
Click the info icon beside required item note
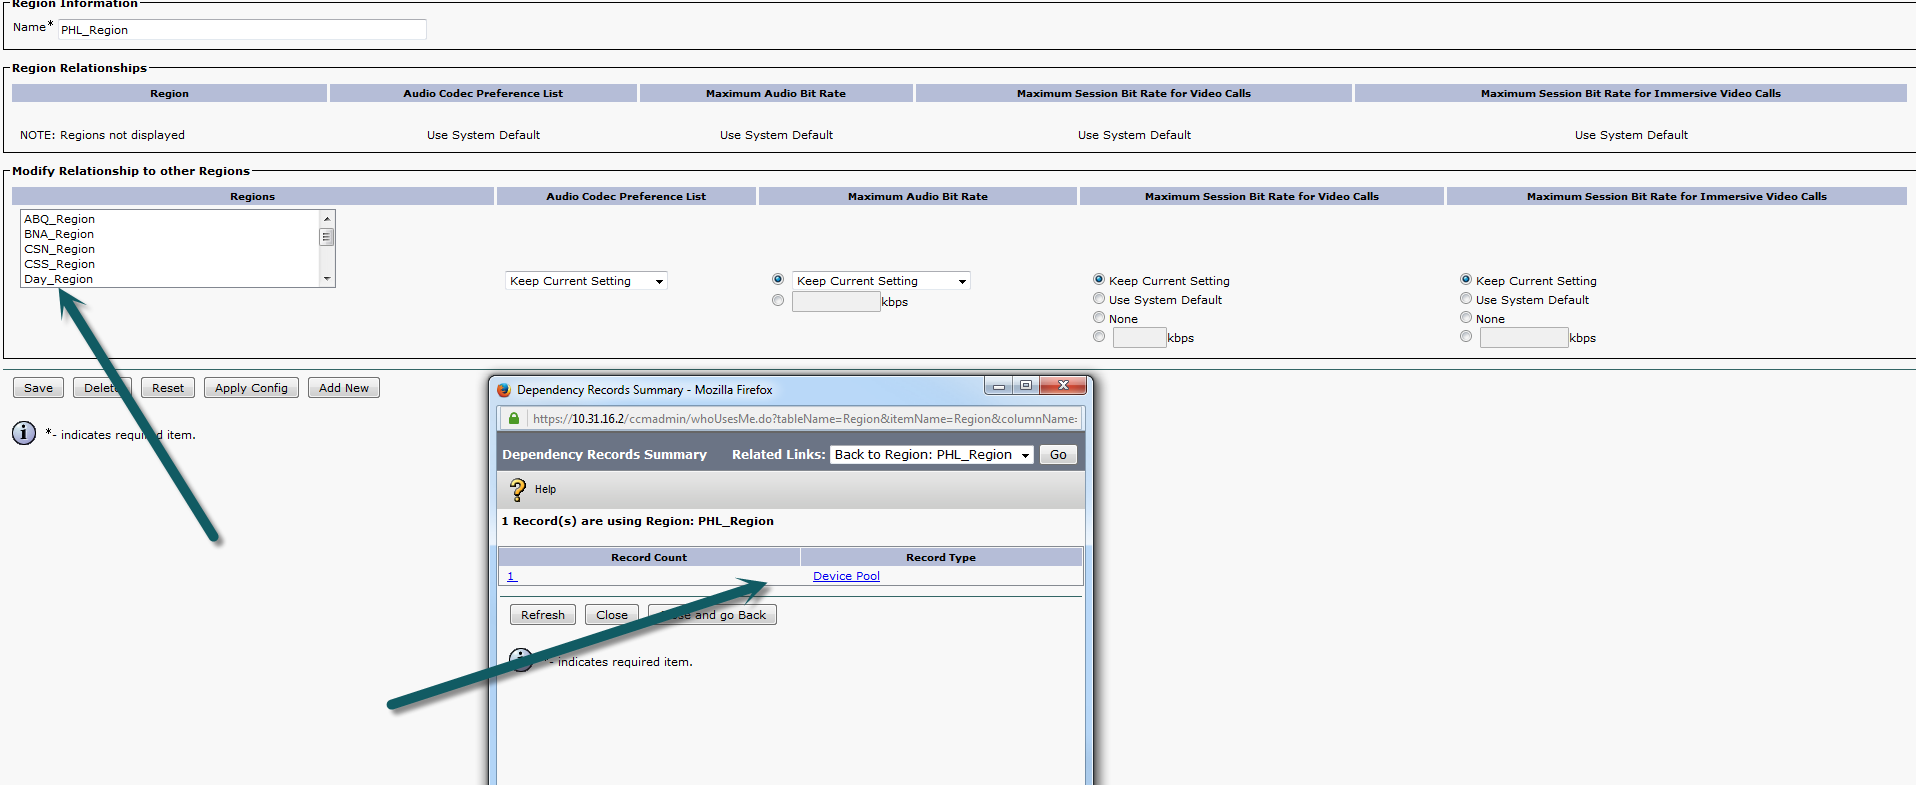24,433
